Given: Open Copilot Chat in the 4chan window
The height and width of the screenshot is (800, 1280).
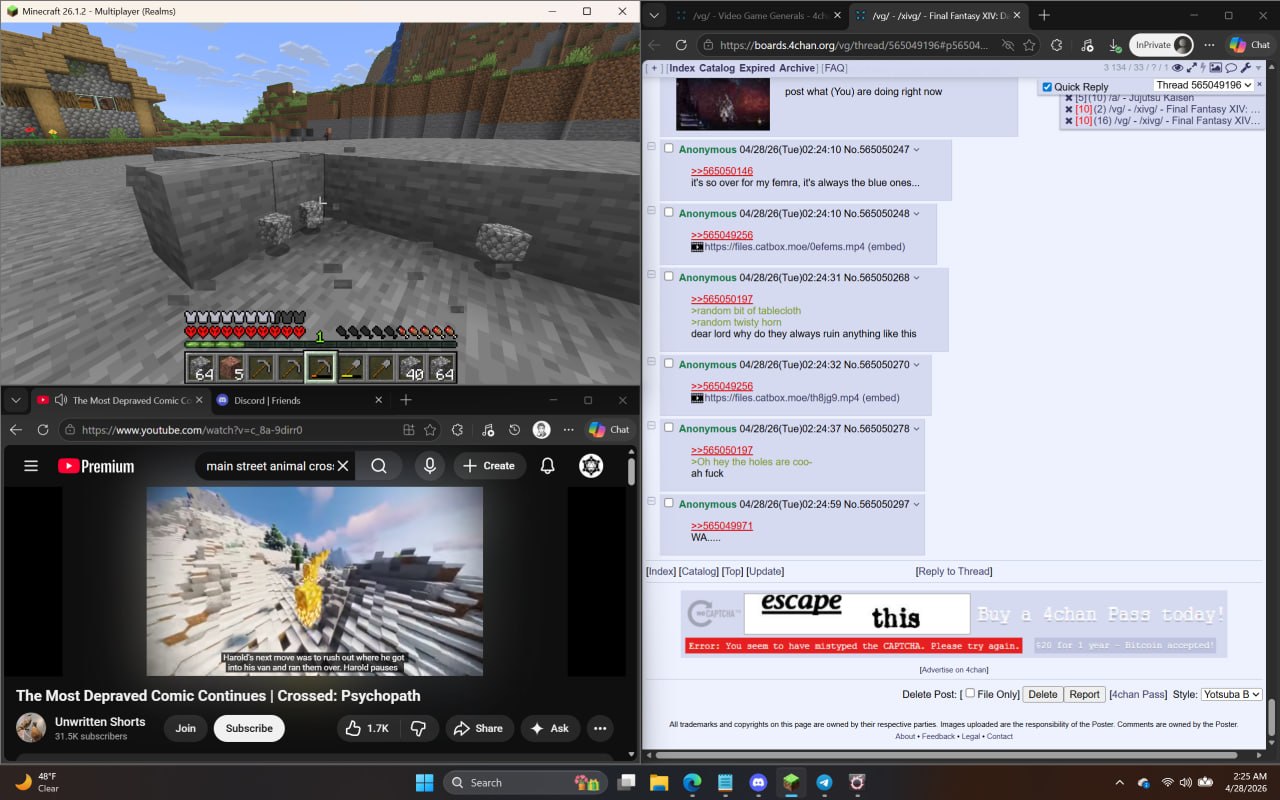Looking at the screenshot, I should [1250, 45].
